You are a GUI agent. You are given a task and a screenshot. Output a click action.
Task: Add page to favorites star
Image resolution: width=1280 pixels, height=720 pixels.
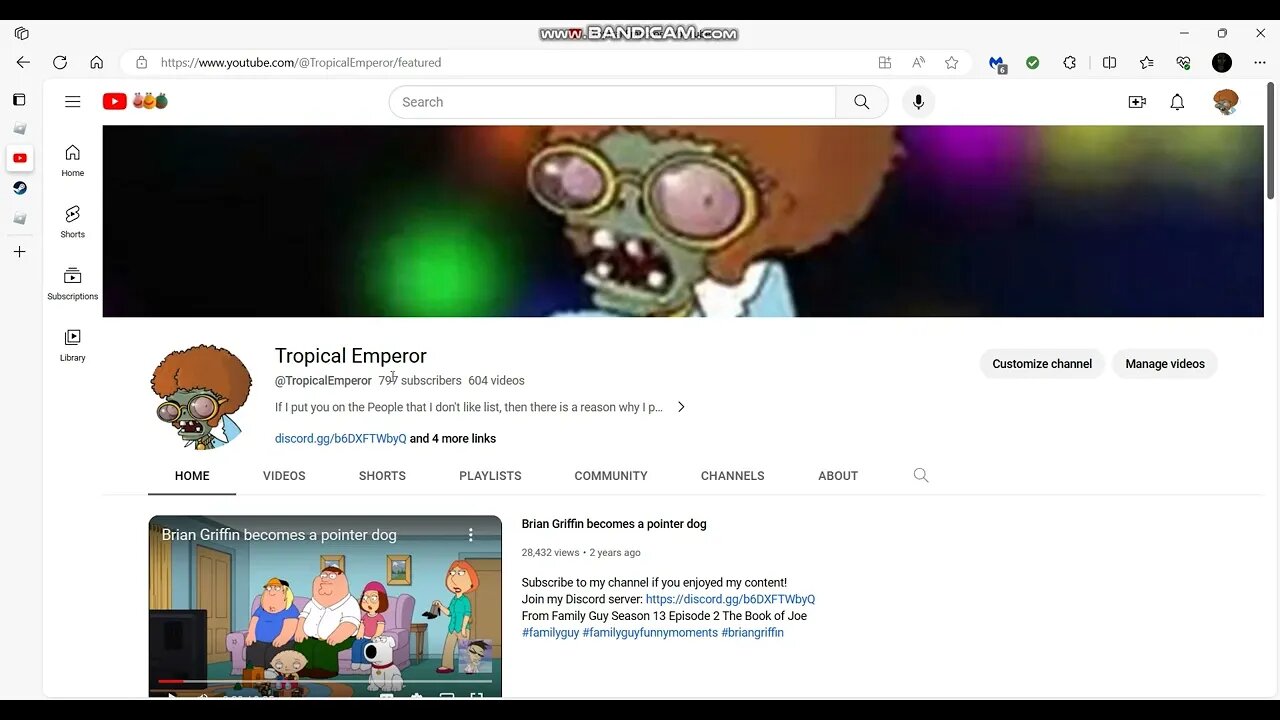(951, 62)
